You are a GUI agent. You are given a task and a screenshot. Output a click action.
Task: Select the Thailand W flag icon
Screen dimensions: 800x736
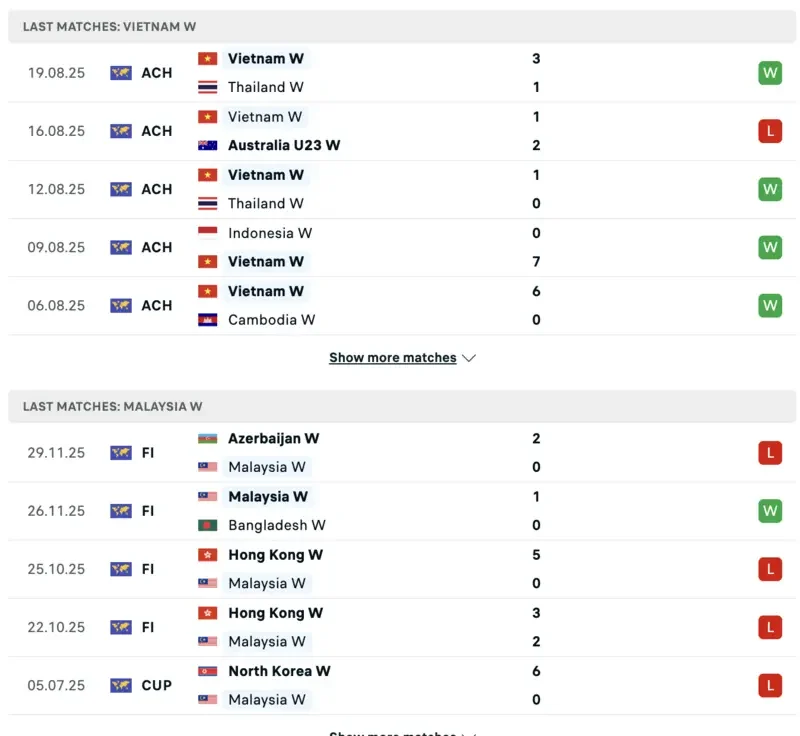[207, 87]
